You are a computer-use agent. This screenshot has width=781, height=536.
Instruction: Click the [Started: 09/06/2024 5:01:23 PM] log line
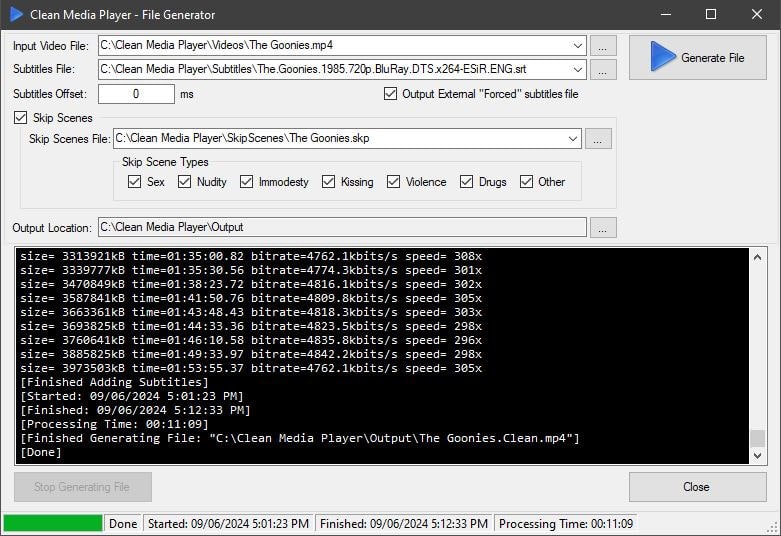(x=131, y=396)
